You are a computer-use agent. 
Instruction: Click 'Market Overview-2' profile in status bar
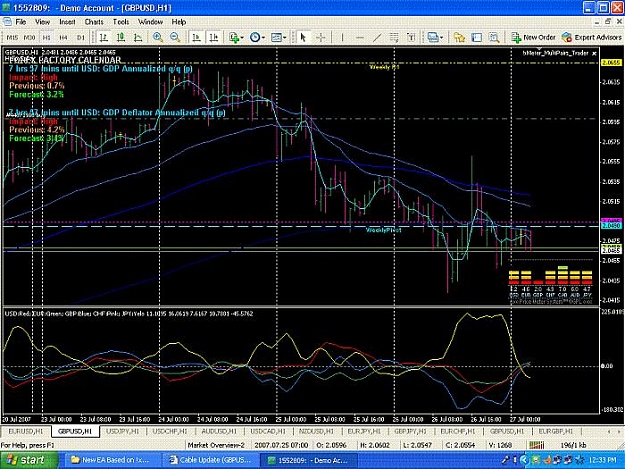[x=216, y=445]
